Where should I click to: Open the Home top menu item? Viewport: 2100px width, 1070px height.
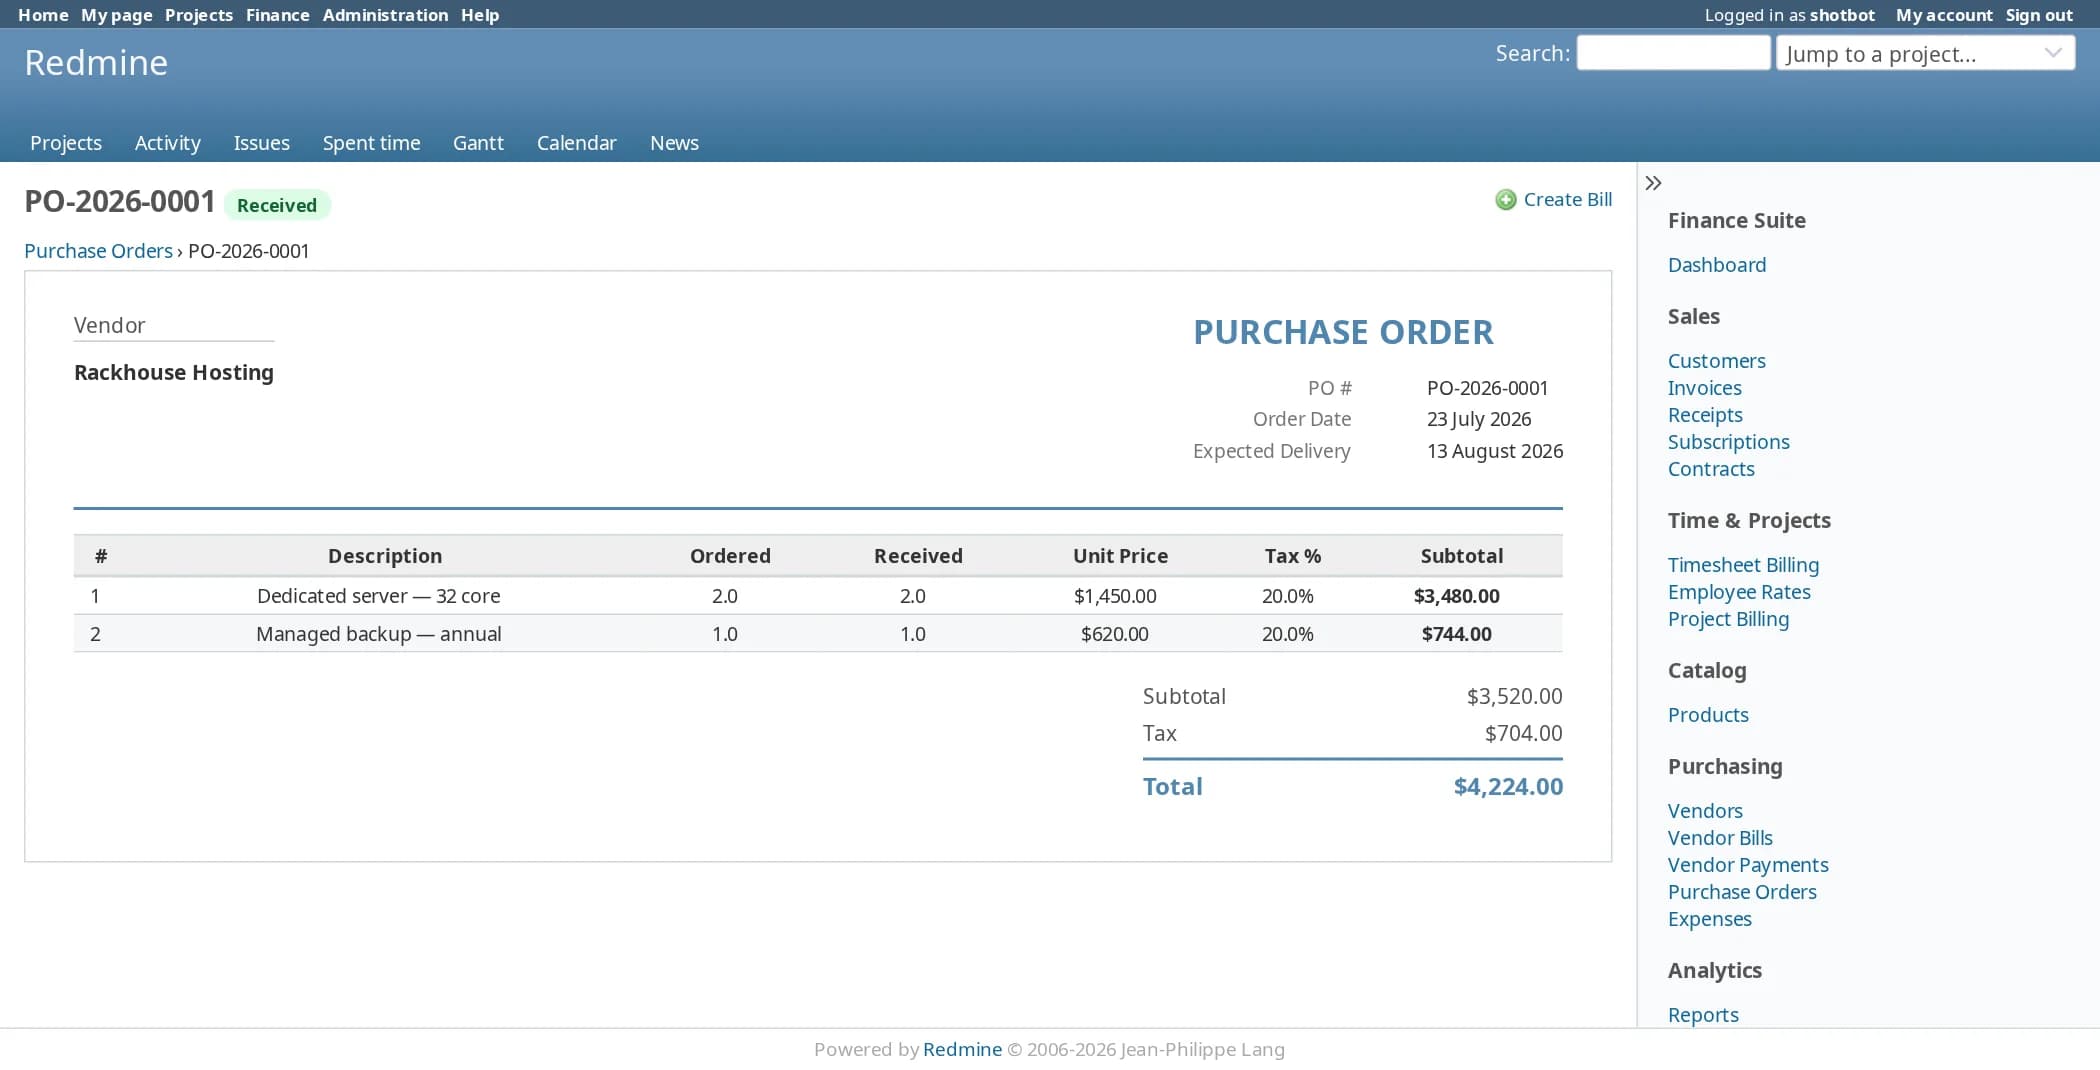point(43,15)
